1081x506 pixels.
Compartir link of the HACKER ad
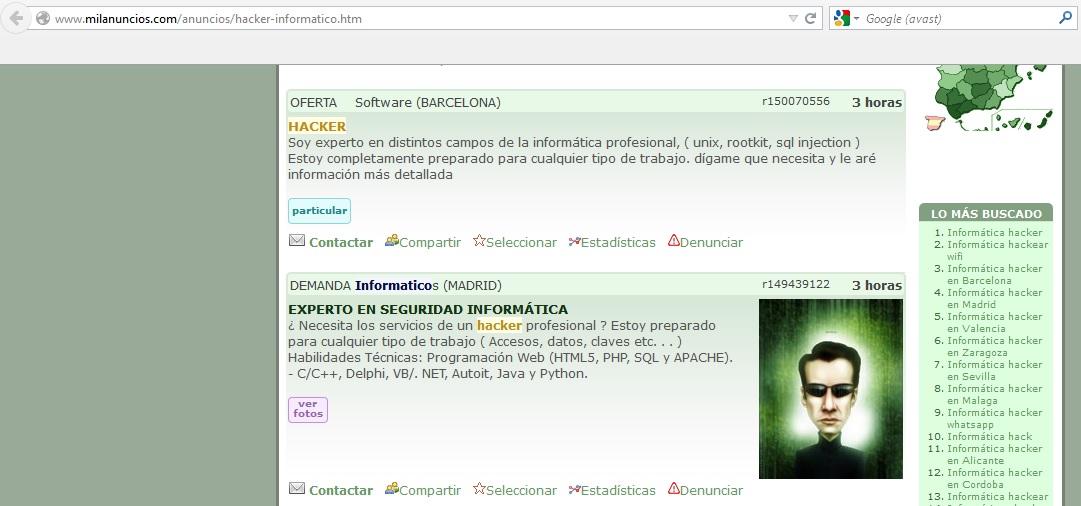[x=430, y=243]
